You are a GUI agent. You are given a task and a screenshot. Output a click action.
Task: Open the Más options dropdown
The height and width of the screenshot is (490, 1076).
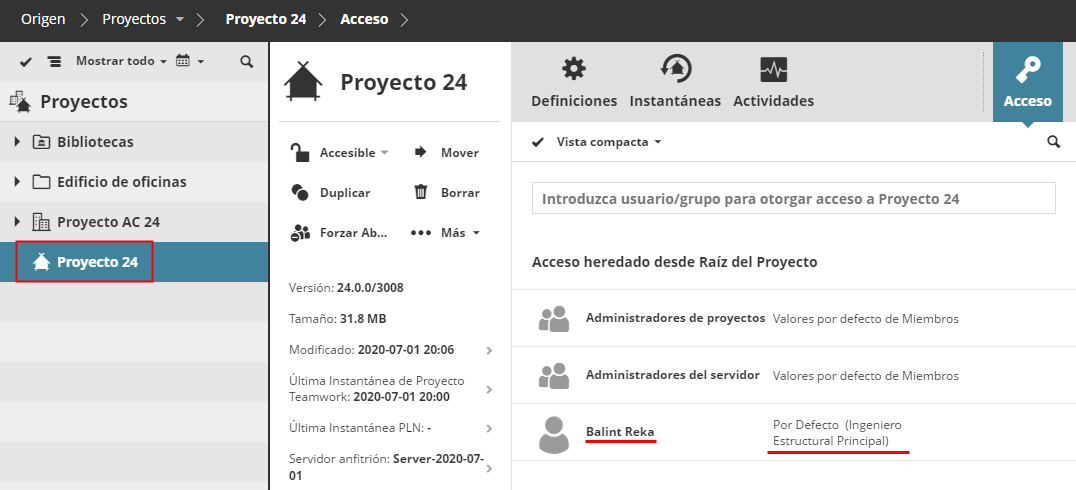pyautogui.click(x=445, y=233)
